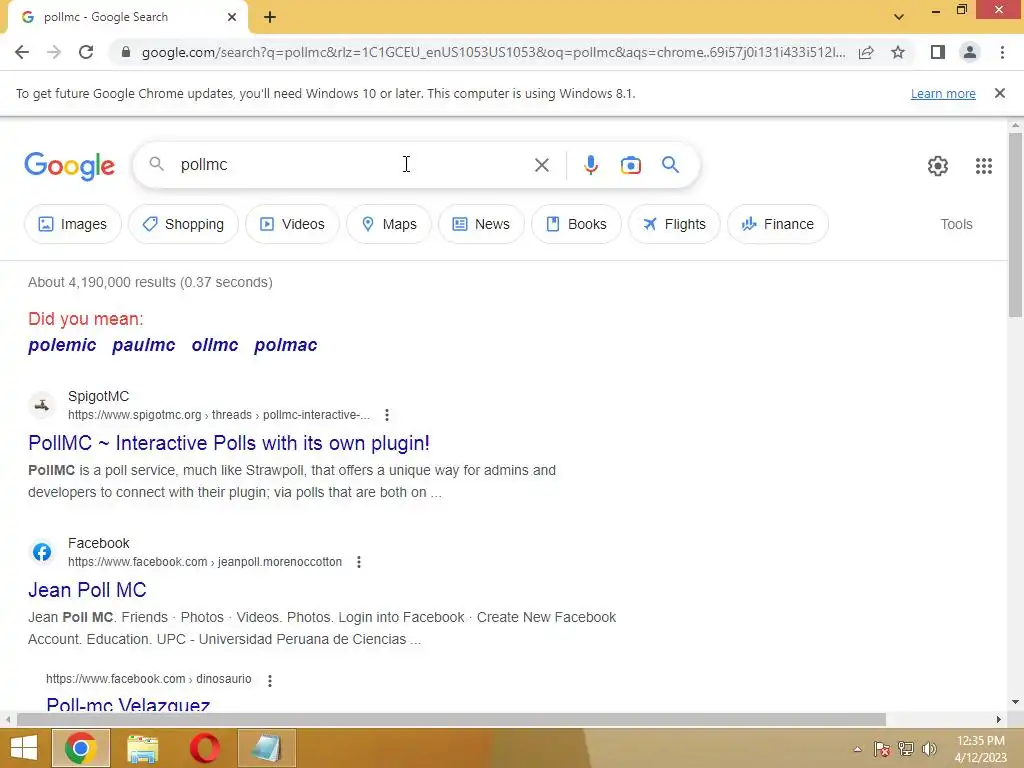1024x768 pixels.
Task: Click the vertical scrollbar thumb
Action: (x=1015, y=225)
